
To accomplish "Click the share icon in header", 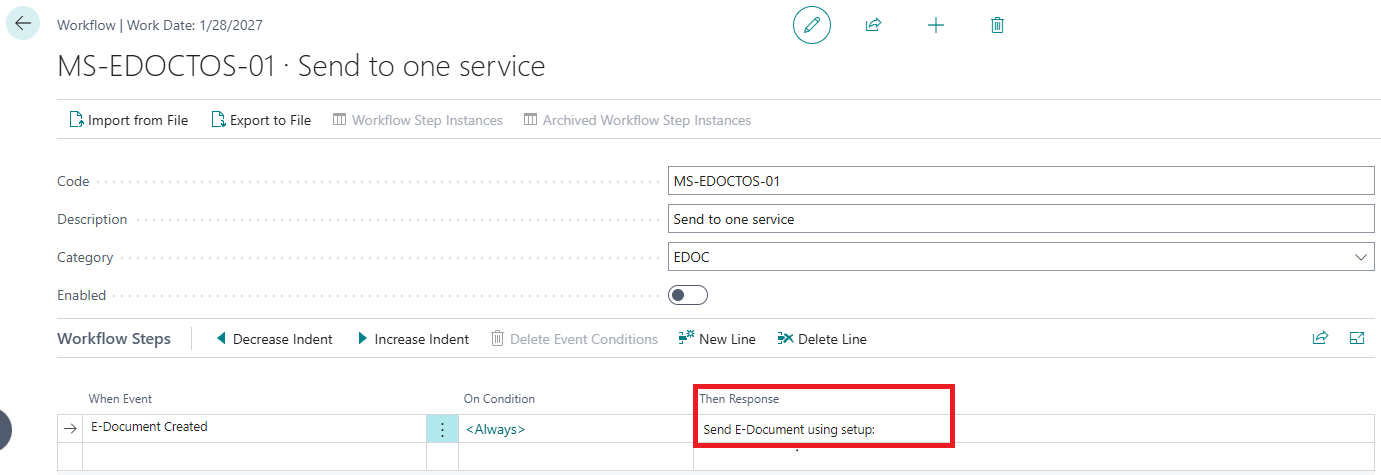I will tap(873, 25).
